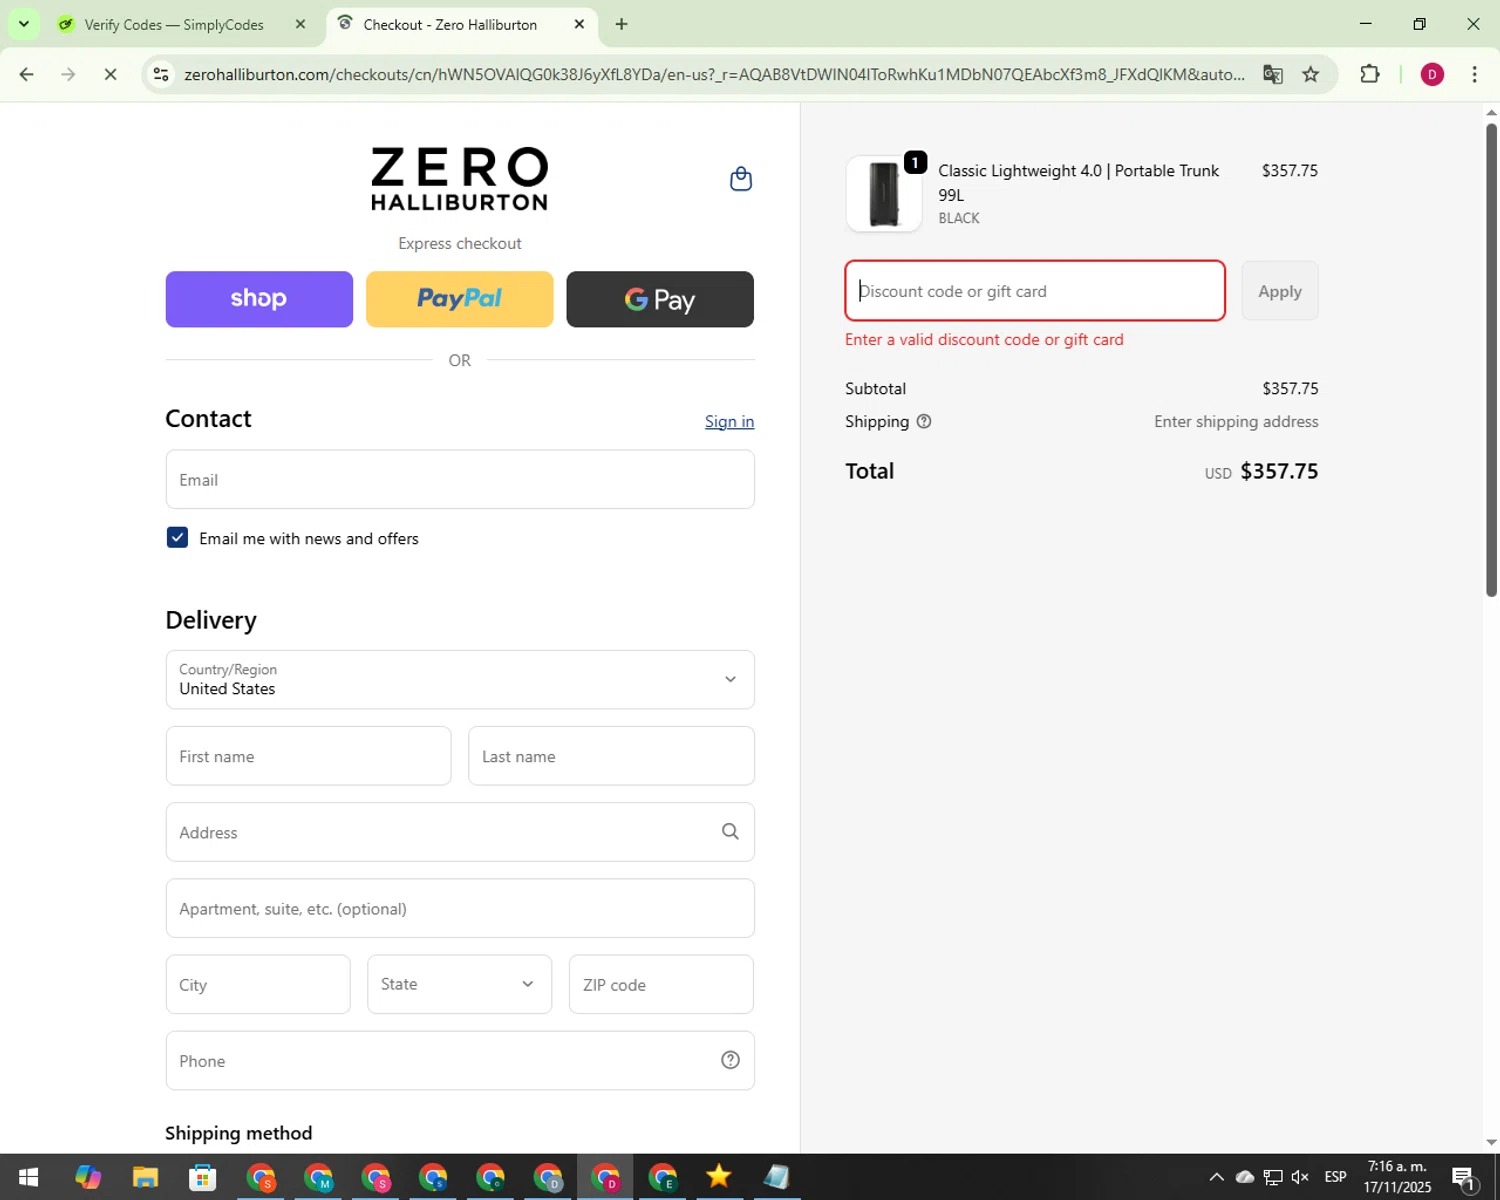
Task: Close the Verify Codes tab
Action: pos(300,24)
